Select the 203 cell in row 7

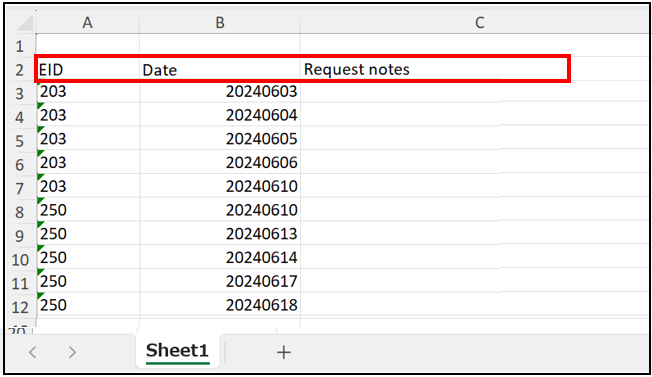click(x=88, y=186)
